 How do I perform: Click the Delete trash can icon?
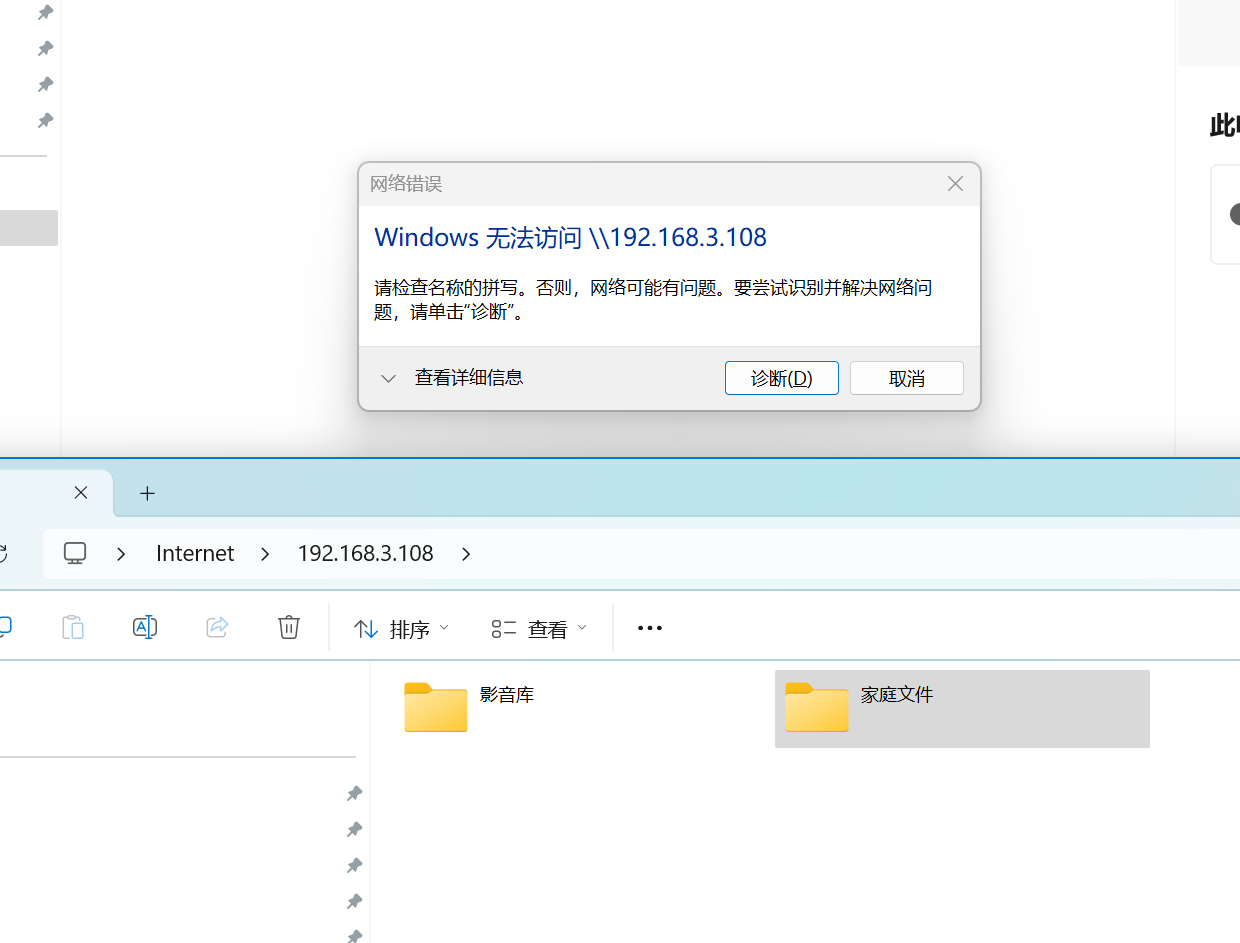pos(289,627)
